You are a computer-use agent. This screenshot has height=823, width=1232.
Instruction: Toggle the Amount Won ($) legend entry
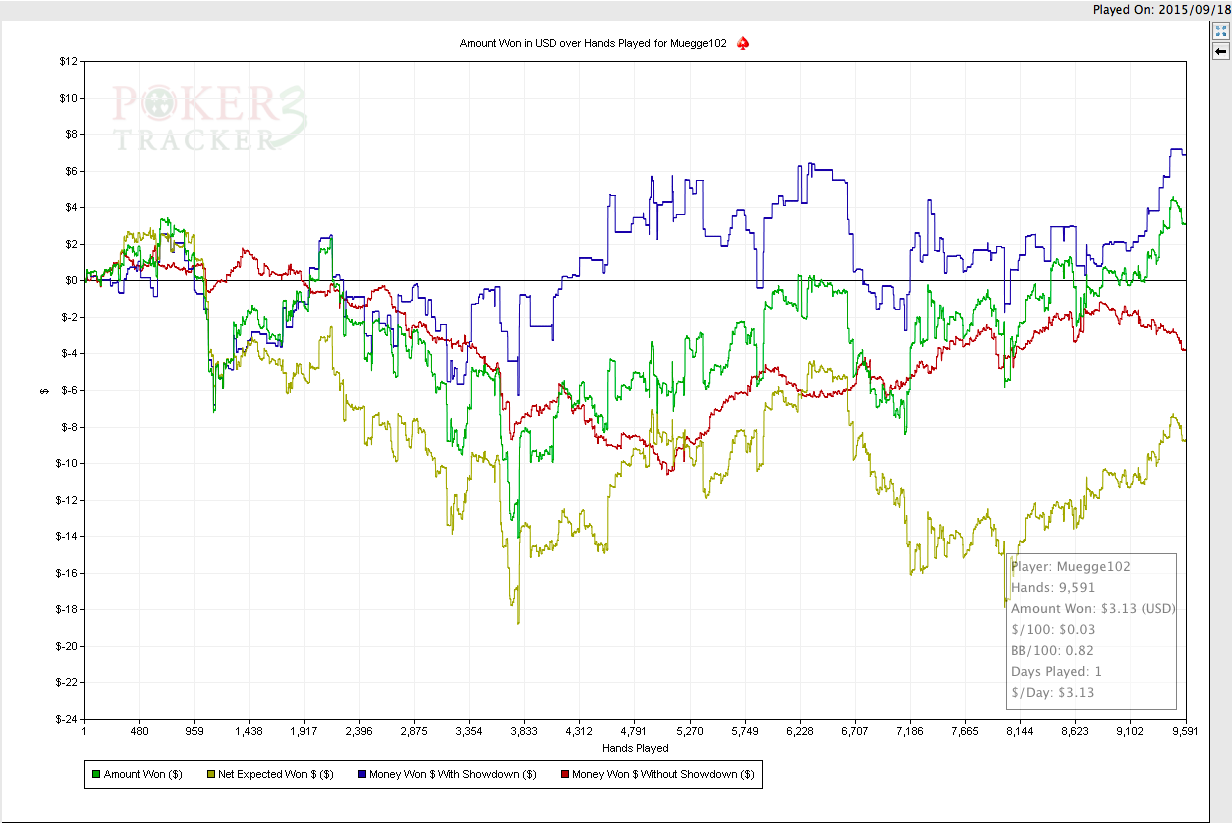click(x=137, y=774)
